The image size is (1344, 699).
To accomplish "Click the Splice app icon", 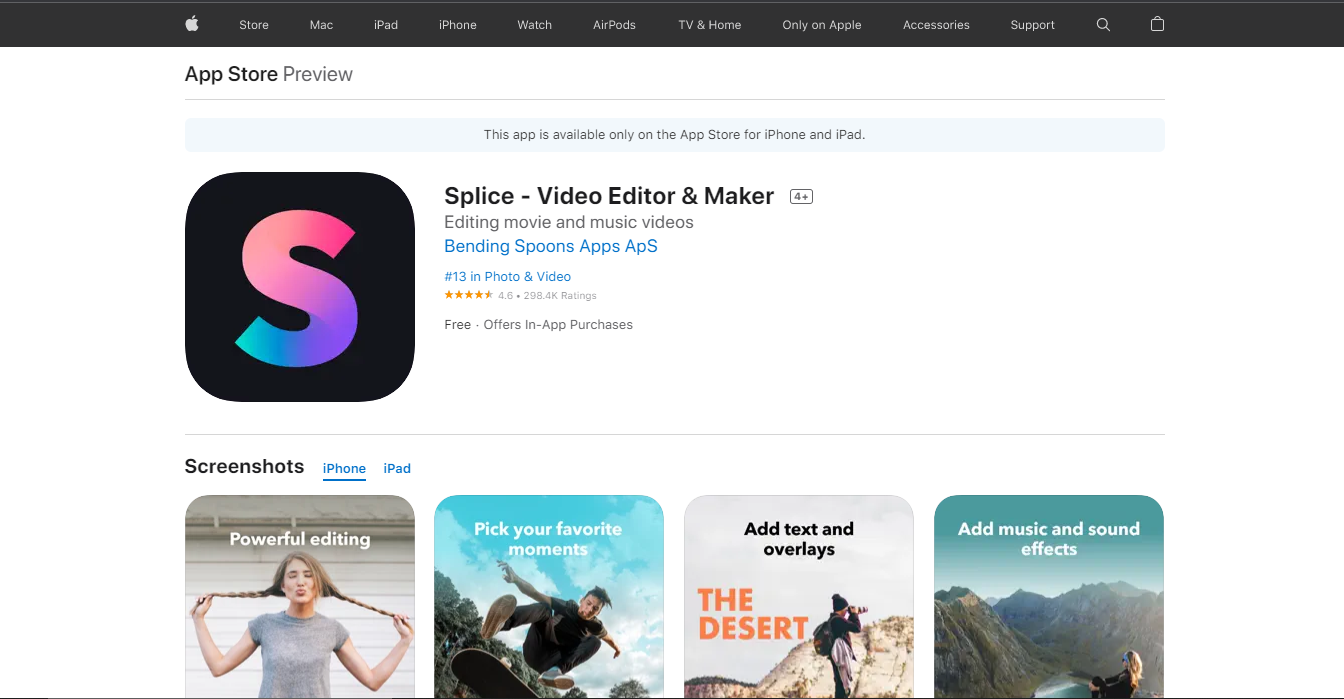I will 300,287.
